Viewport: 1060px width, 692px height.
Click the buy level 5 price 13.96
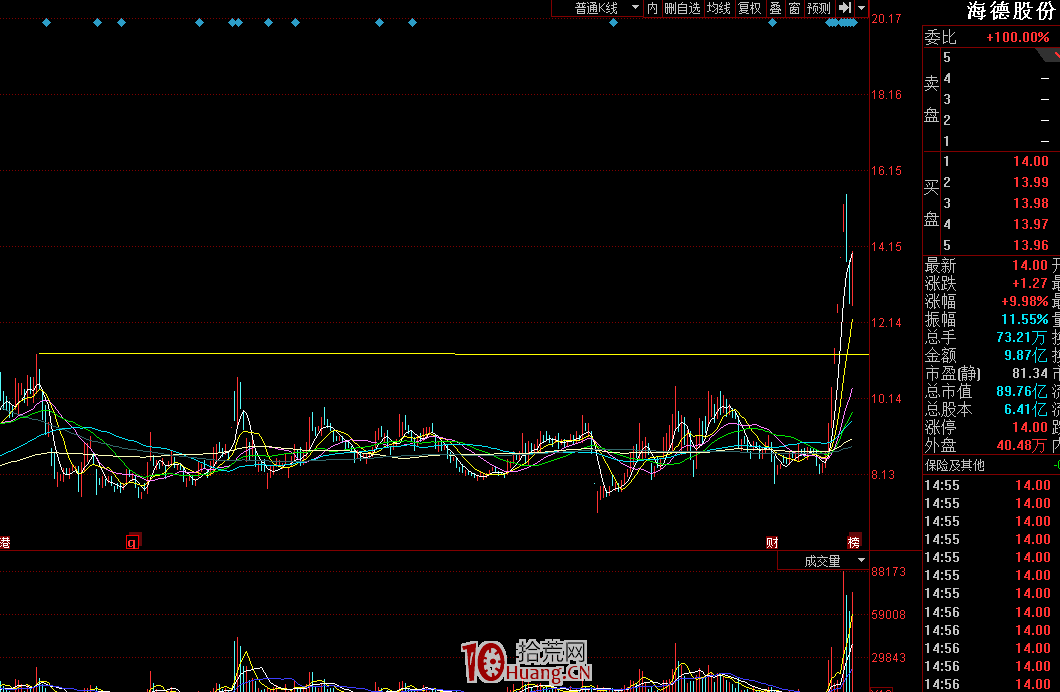coord(1031,245)
